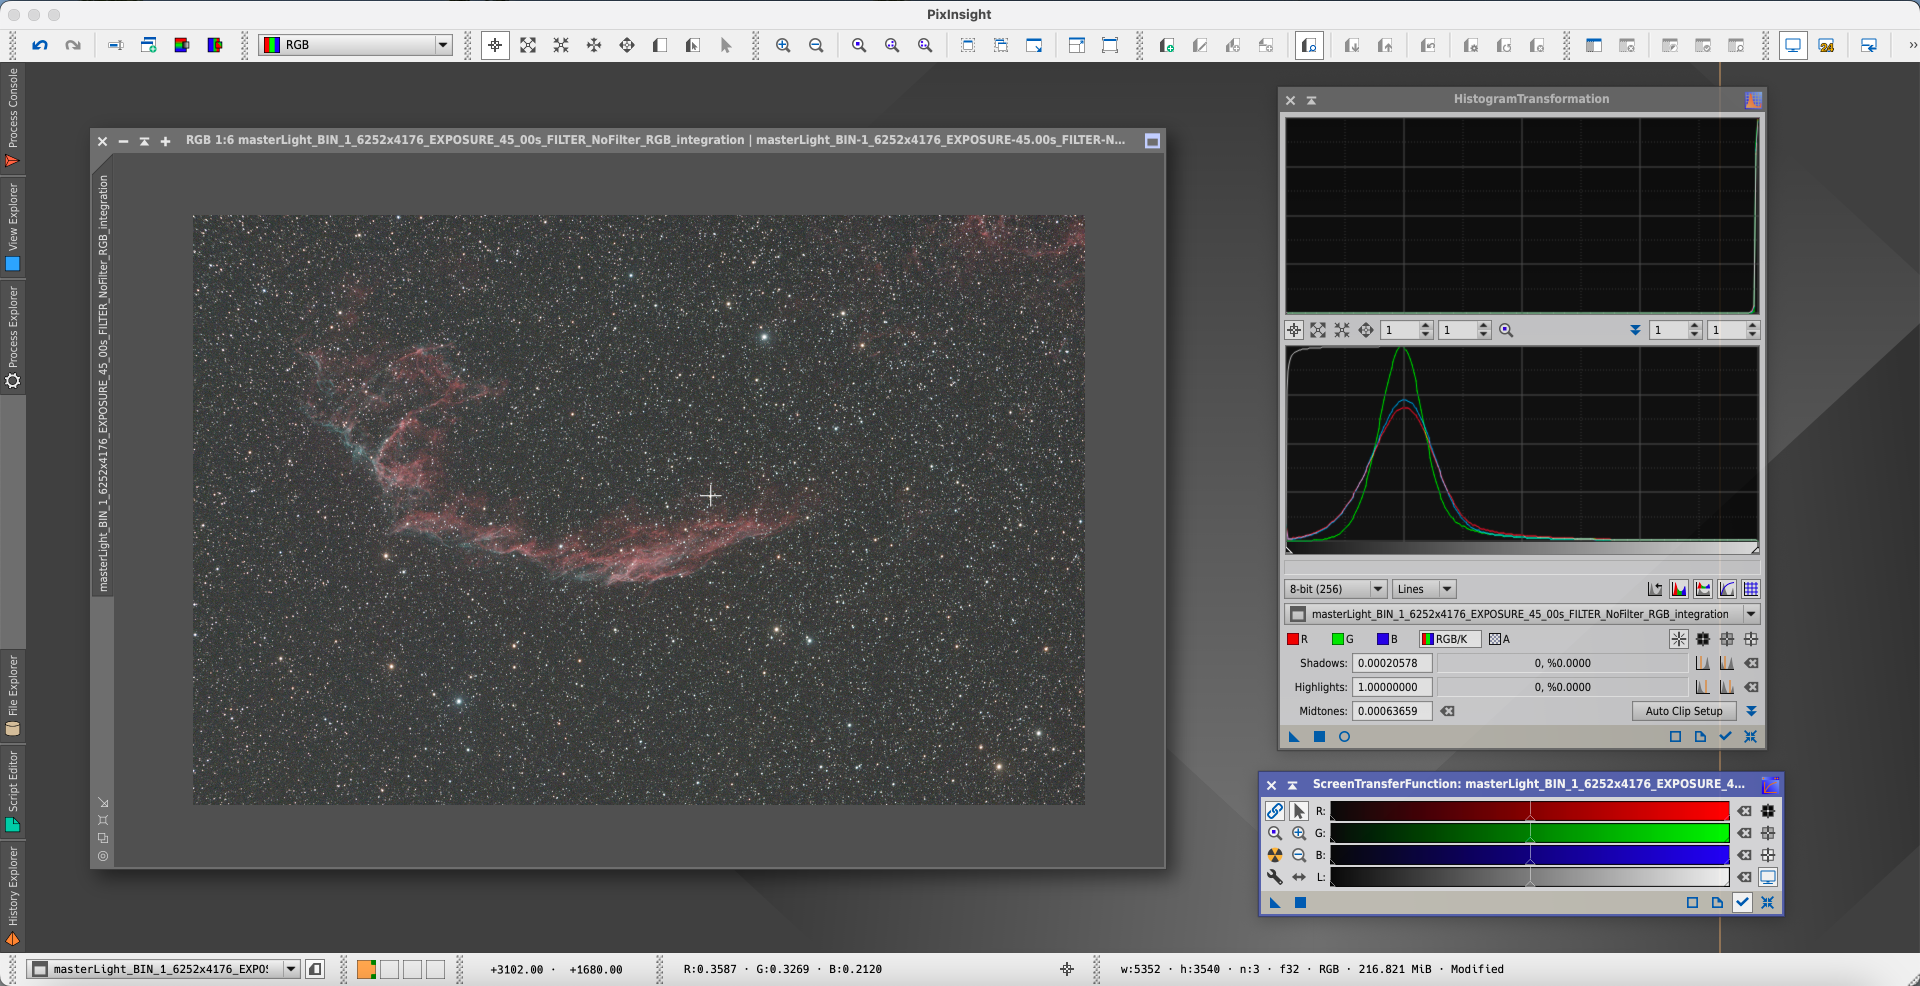Click the STF zoom-in magnifier icon

coord(1299,833)
